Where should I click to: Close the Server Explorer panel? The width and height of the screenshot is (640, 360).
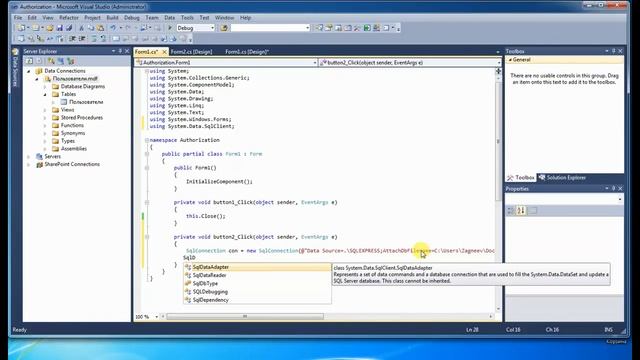click(x=127, y=51)
